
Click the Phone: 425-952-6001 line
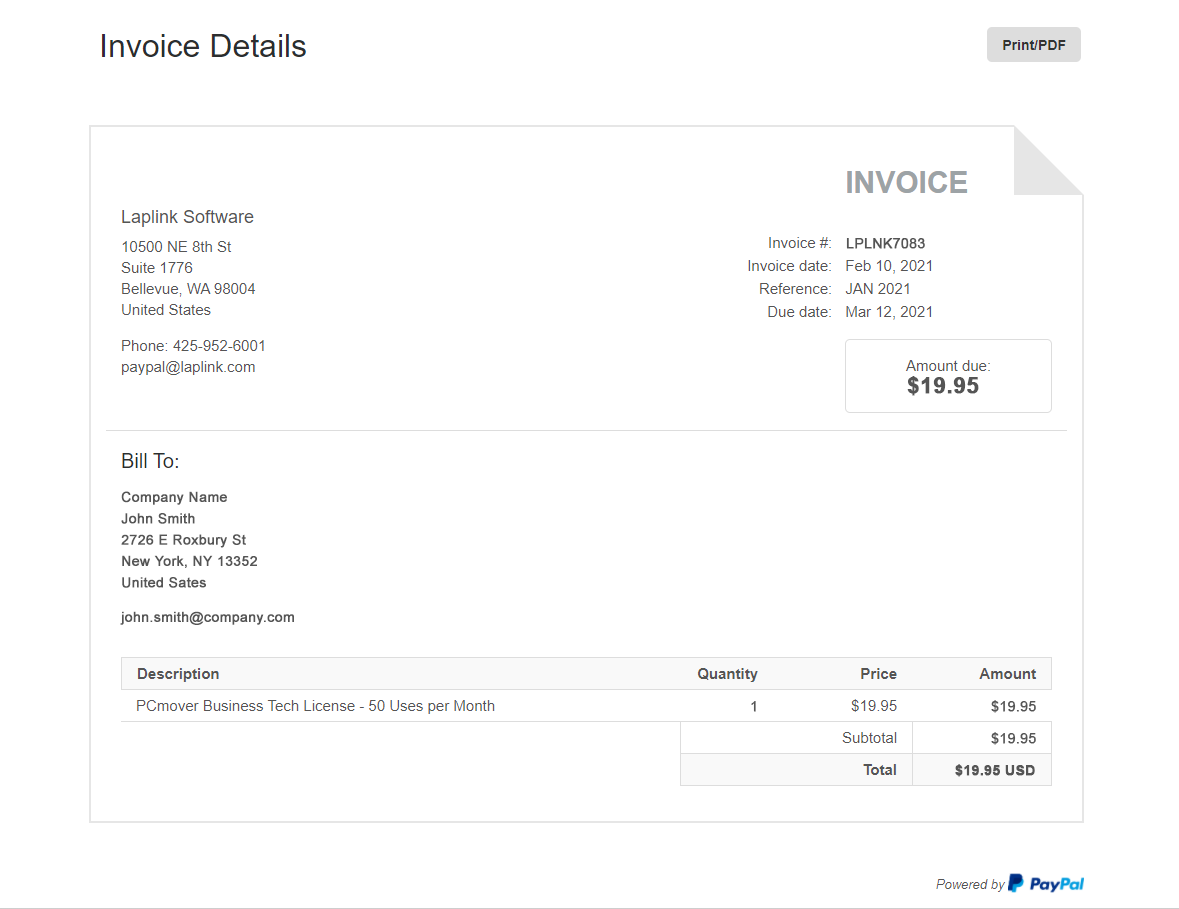pyautogui.click(x=193, y=346)
